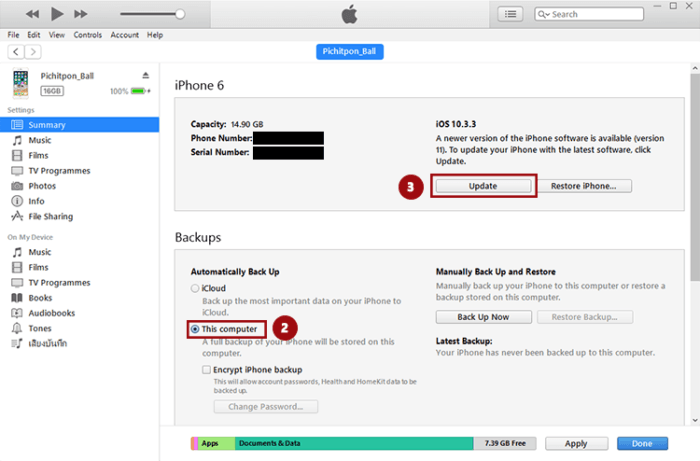Click the Pichitpon_Ball device tab button

(x=350, y=52)
